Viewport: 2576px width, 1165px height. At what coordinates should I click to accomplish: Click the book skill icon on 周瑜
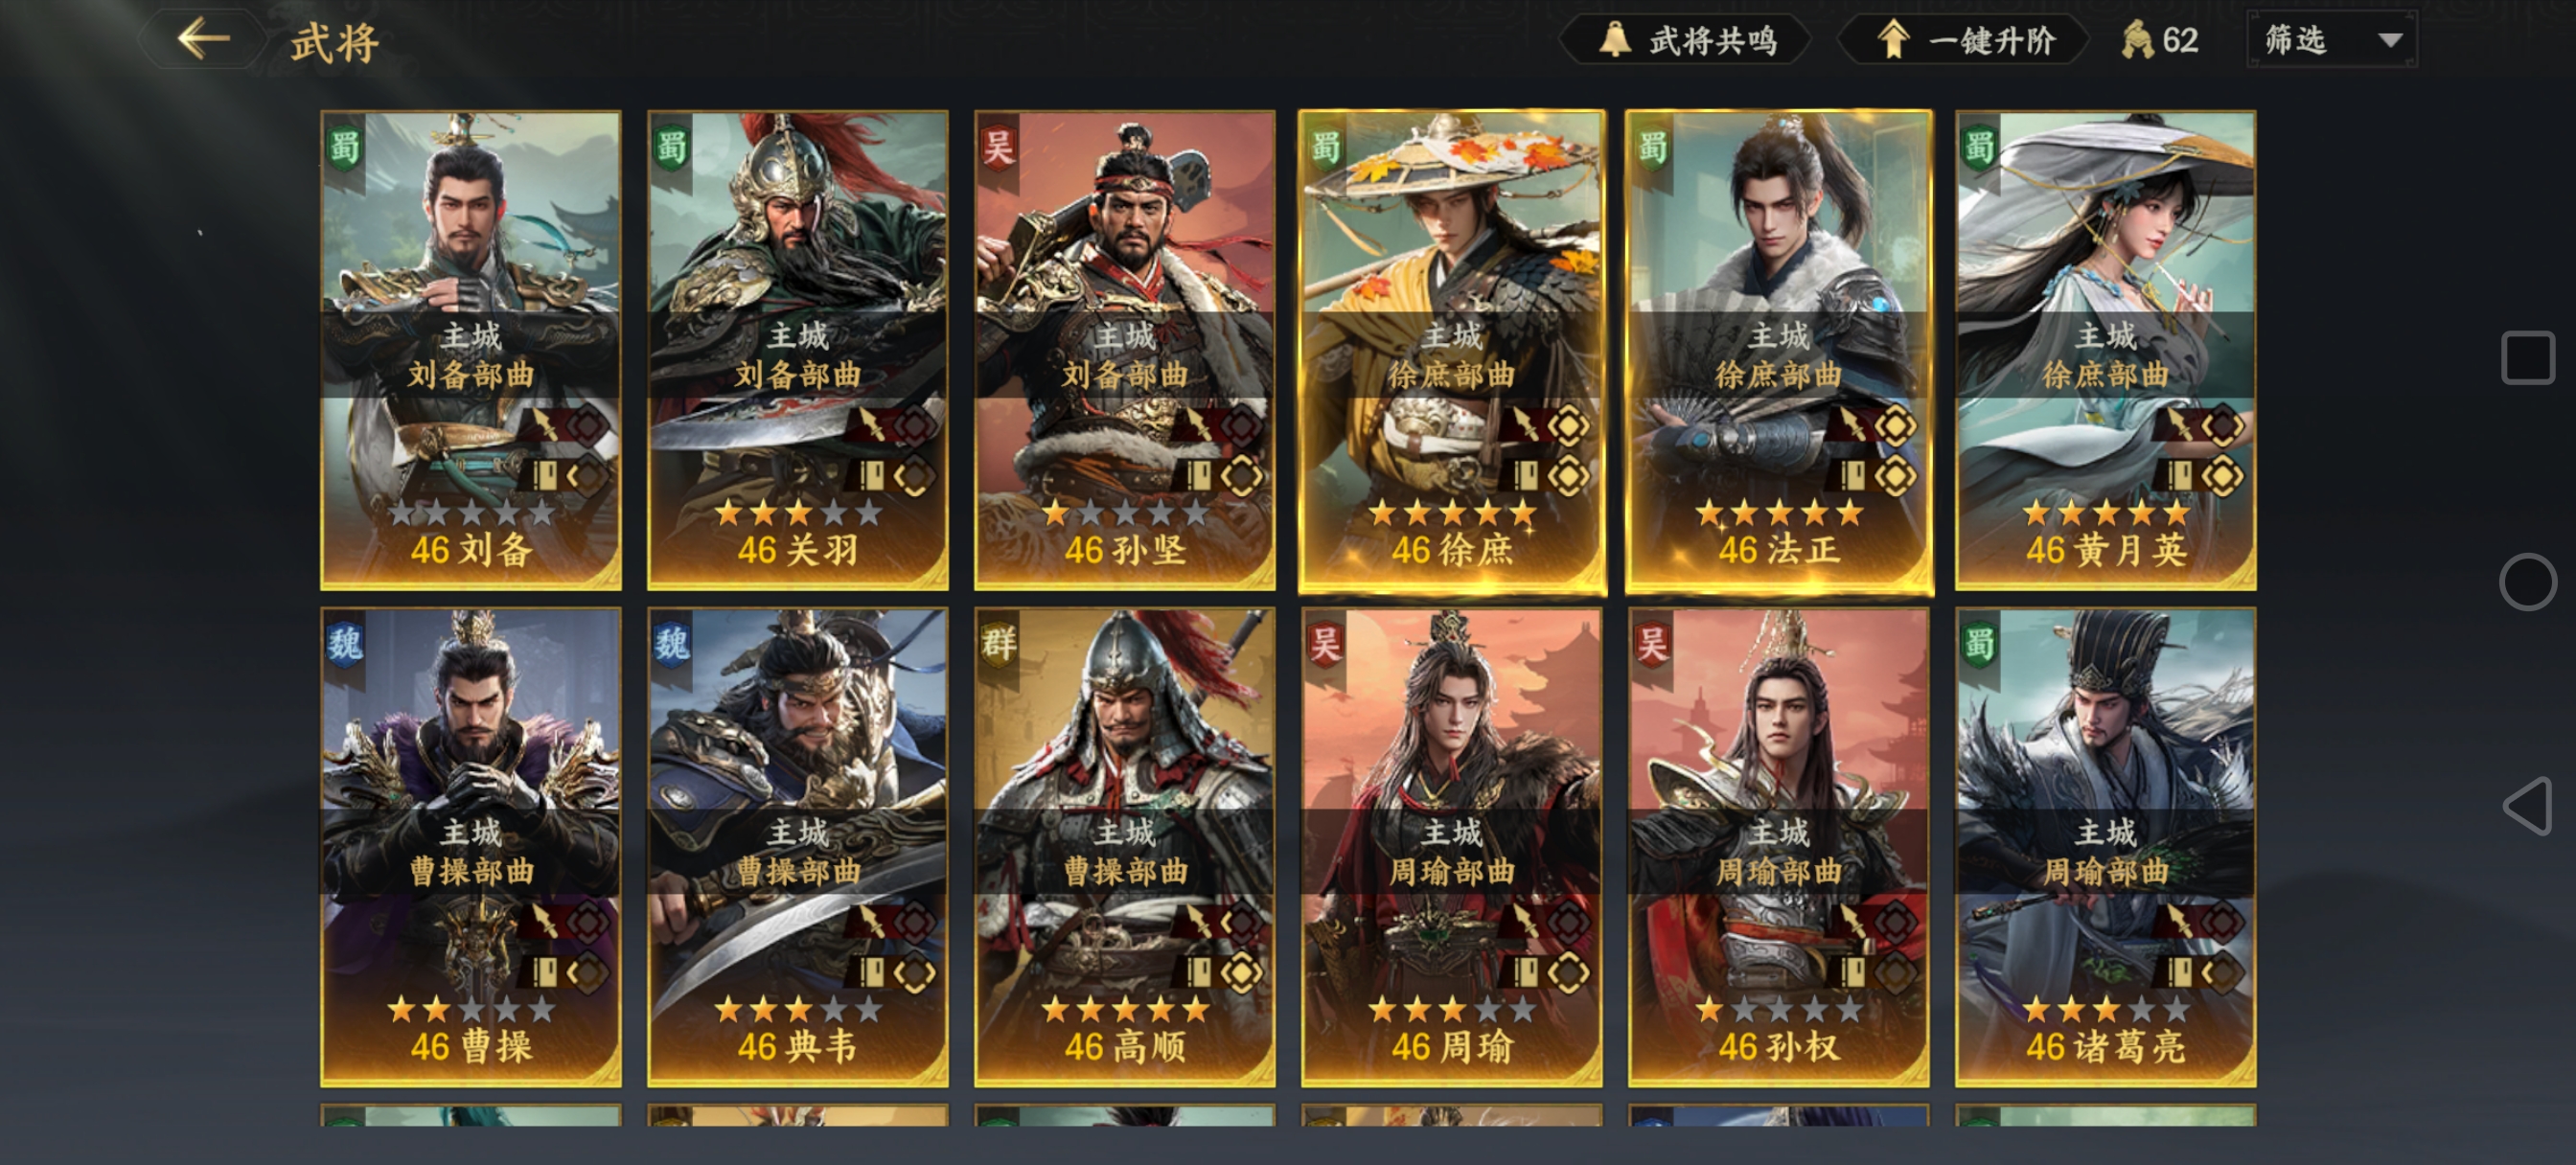pyautogui.click(x=1525, y=972)
